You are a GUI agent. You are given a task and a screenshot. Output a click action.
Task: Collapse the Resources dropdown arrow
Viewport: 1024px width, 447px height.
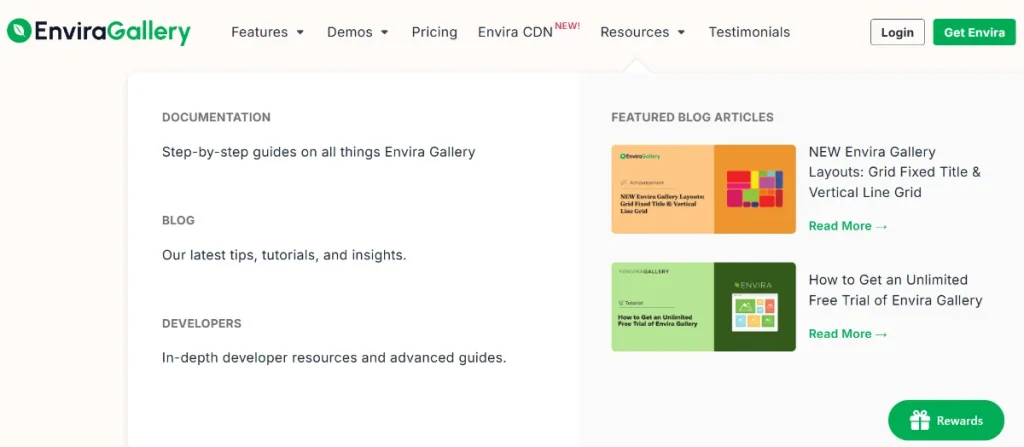tap(681, 32)
